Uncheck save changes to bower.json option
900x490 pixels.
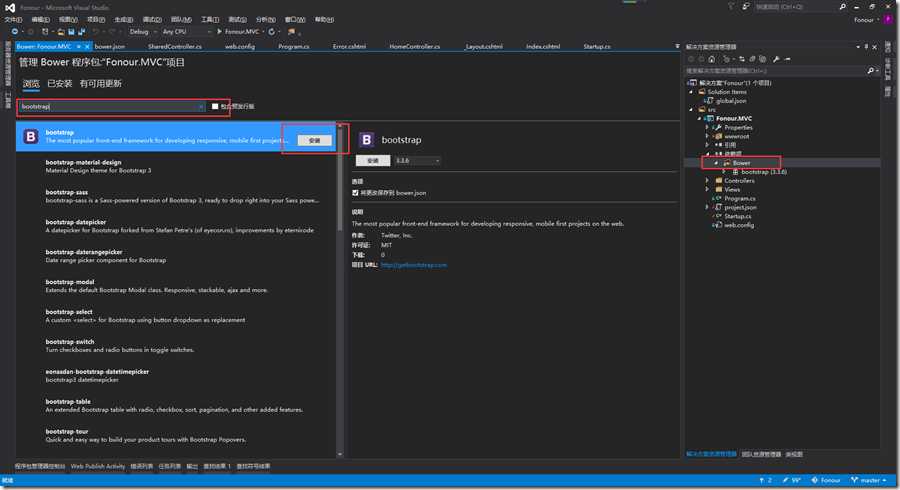coord(356,192)
